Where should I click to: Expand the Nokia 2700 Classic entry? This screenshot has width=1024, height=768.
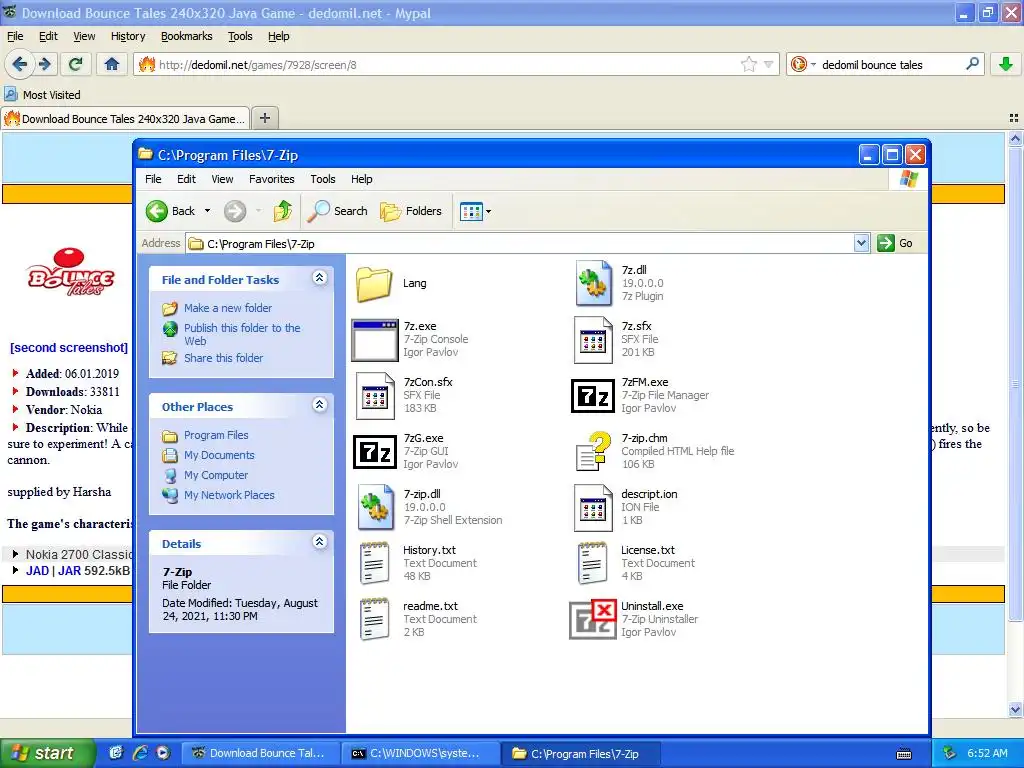point(15,554)
